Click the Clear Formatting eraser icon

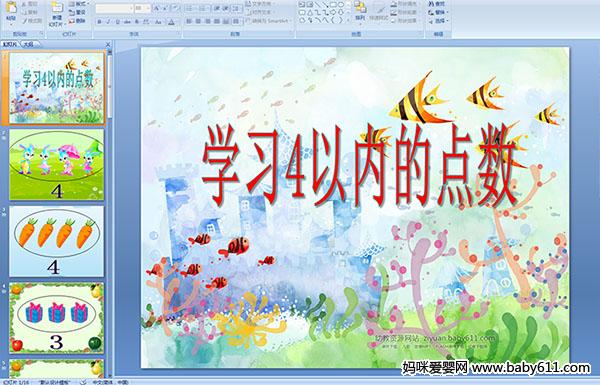coord(176,8)
